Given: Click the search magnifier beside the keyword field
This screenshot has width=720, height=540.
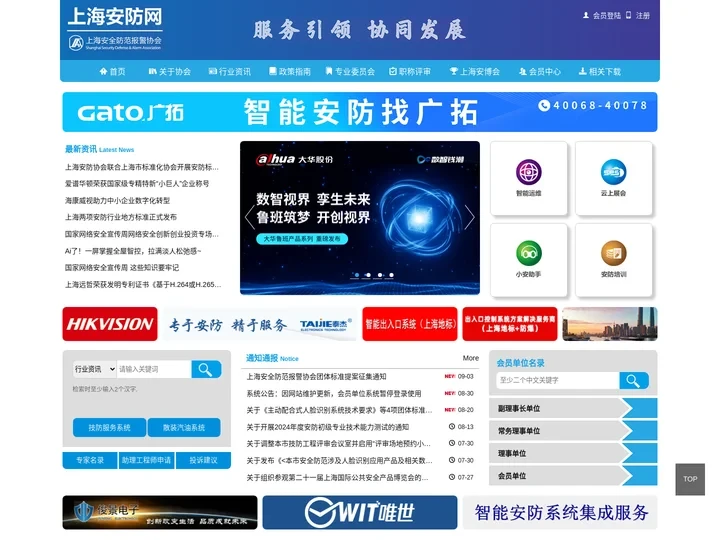Looking at the screenshot, I should pyautogui.click(x=206, y=369).
